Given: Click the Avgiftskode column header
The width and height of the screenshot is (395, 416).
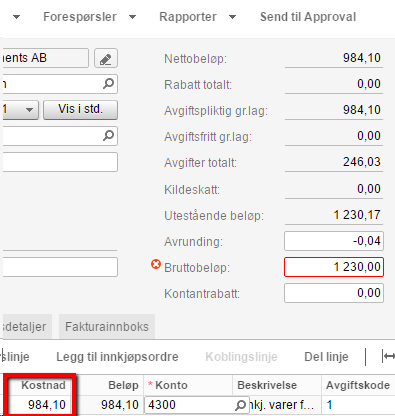Looking at the screenshot, I should (x=358, y=385).
